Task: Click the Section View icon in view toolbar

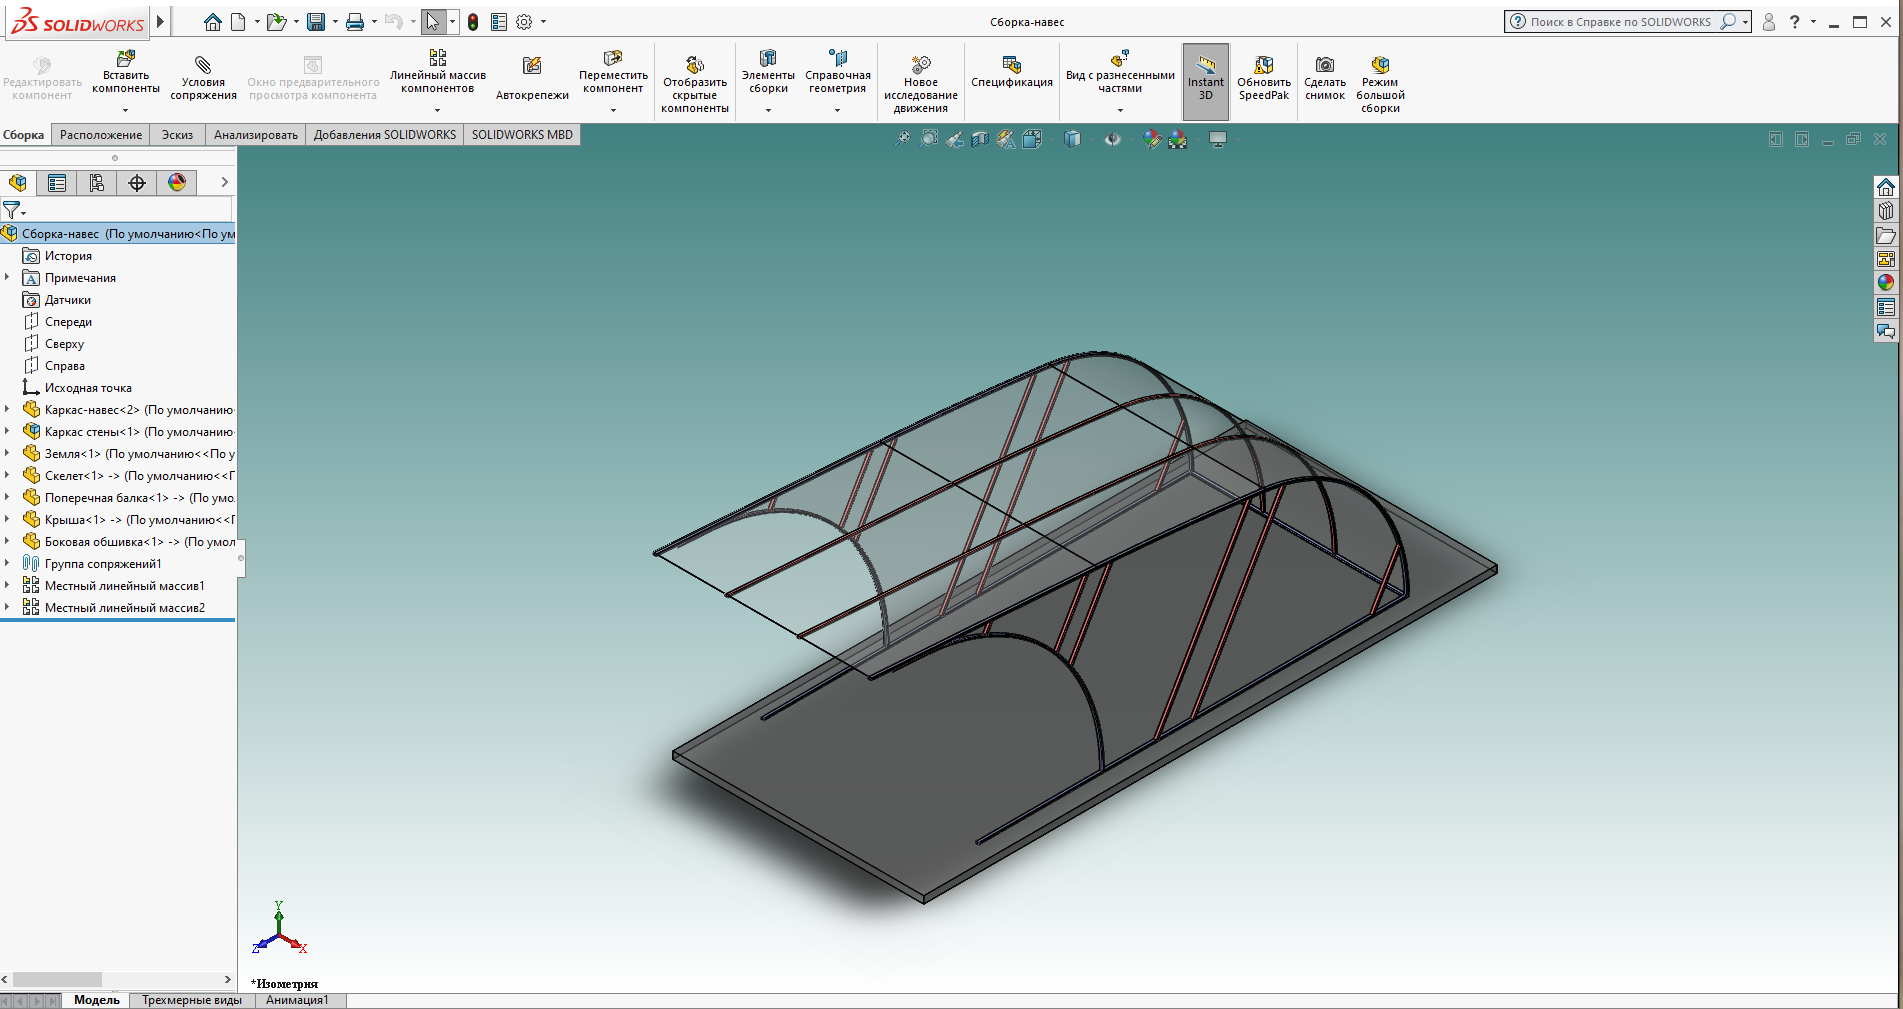Action: [980, 140]
